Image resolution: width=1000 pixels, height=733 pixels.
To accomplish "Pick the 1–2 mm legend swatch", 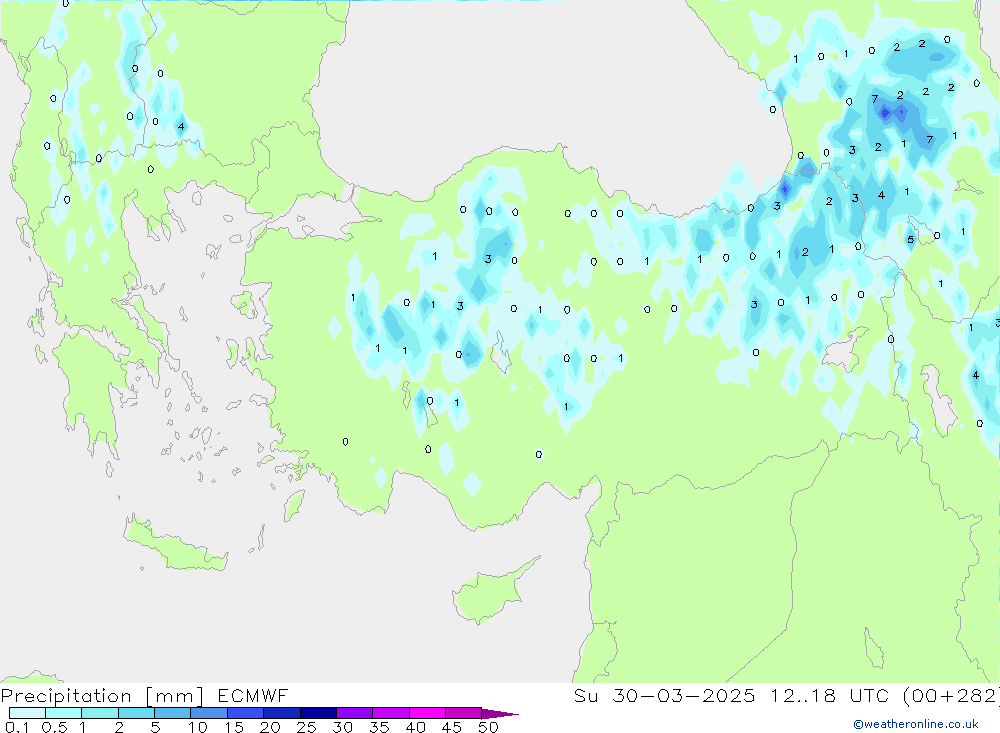I will pyautogui.click(x=100, y=713).
